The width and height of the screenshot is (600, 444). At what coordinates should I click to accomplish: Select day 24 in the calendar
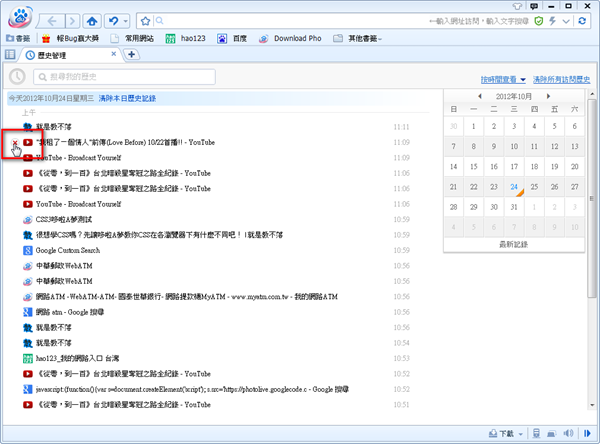tap(514, 187)
